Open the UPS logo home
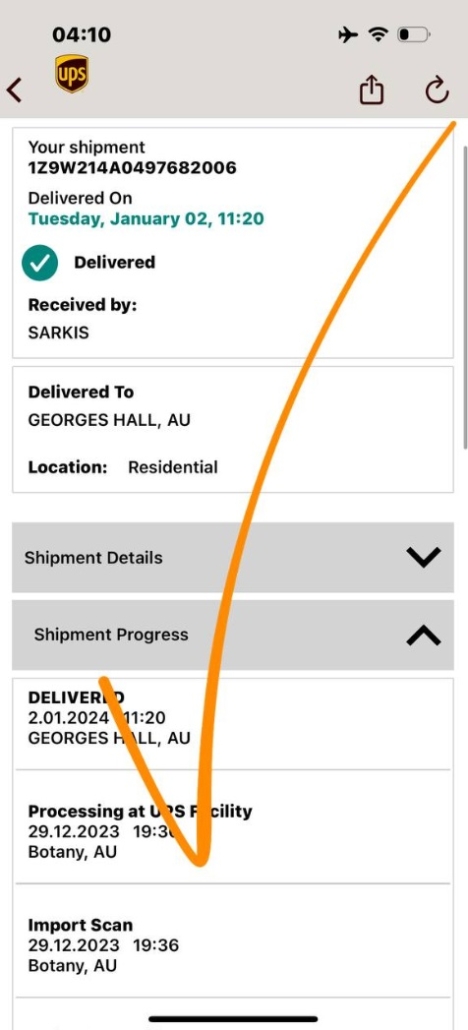 point(72,74)
